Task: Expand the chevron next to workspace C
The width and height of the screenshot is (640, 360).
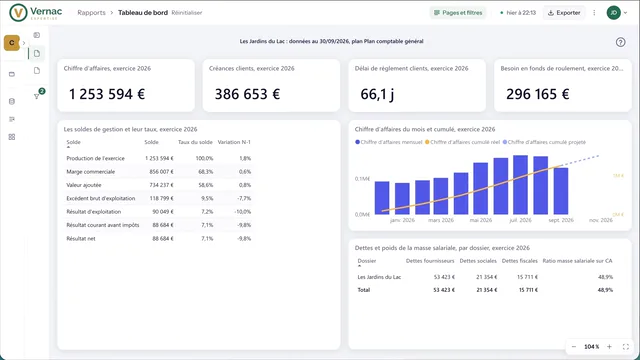Action: coord(24,43)
